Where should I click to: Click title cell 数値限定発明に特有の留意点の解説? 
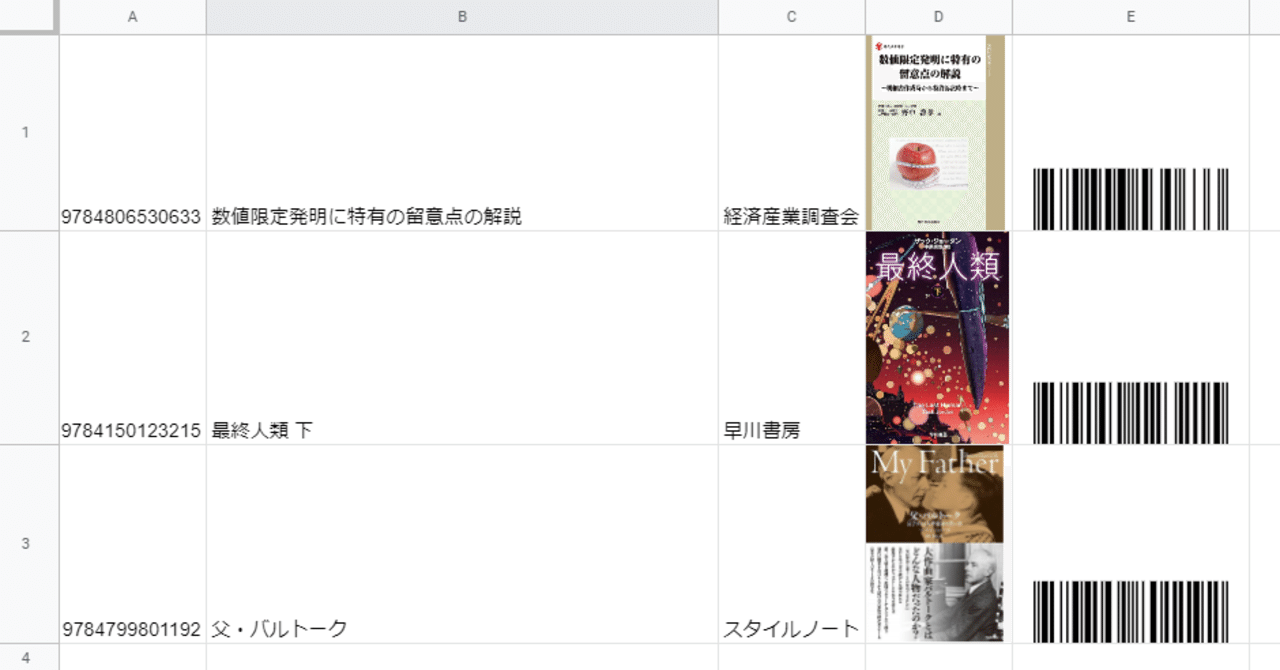pos(462,133)
